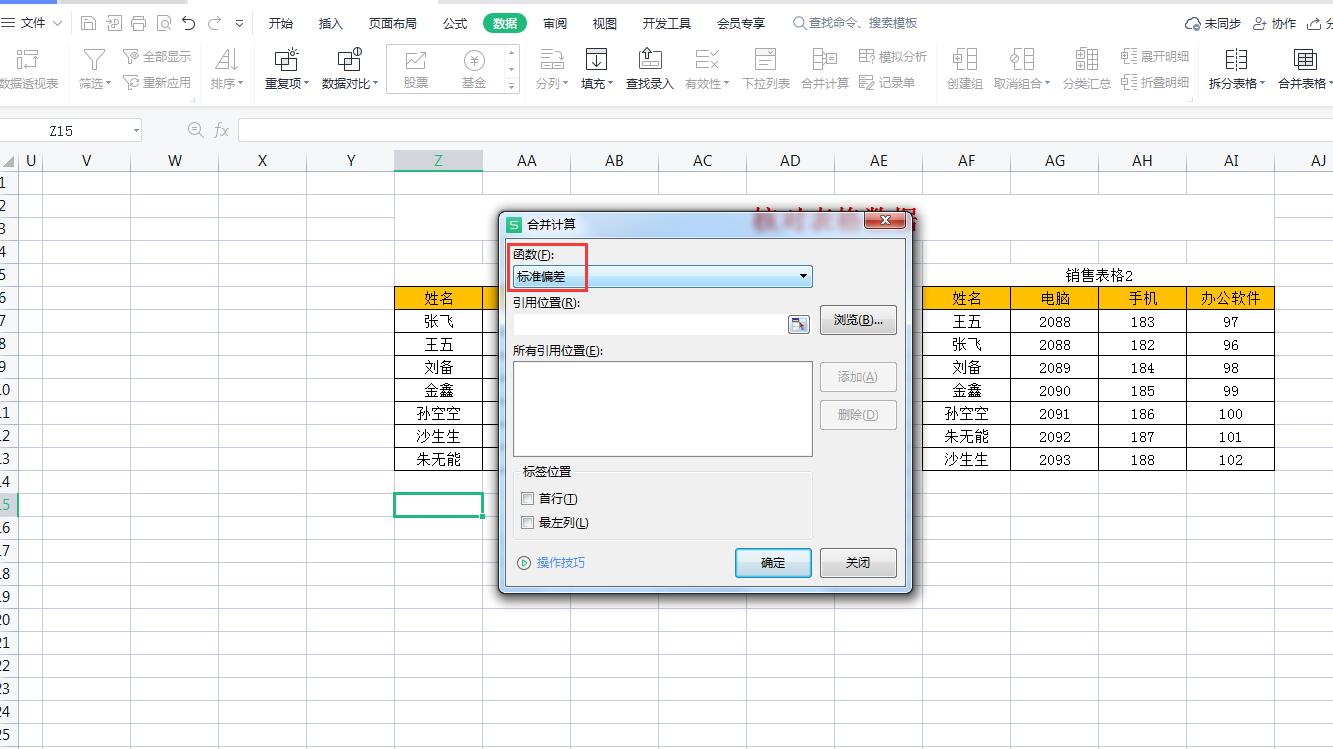Switch to the 公式 ribbon tab
Viewport: 1333px width, 749px height.
click(455, 23)
